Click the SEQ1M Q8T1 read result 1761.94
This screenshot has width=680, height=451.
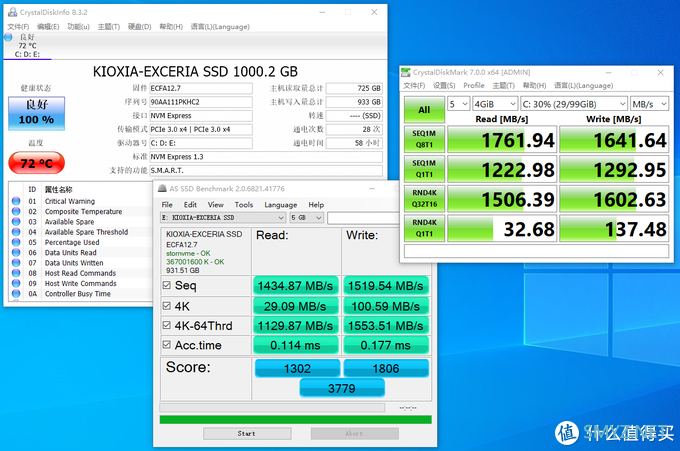(x=502, y=139)
